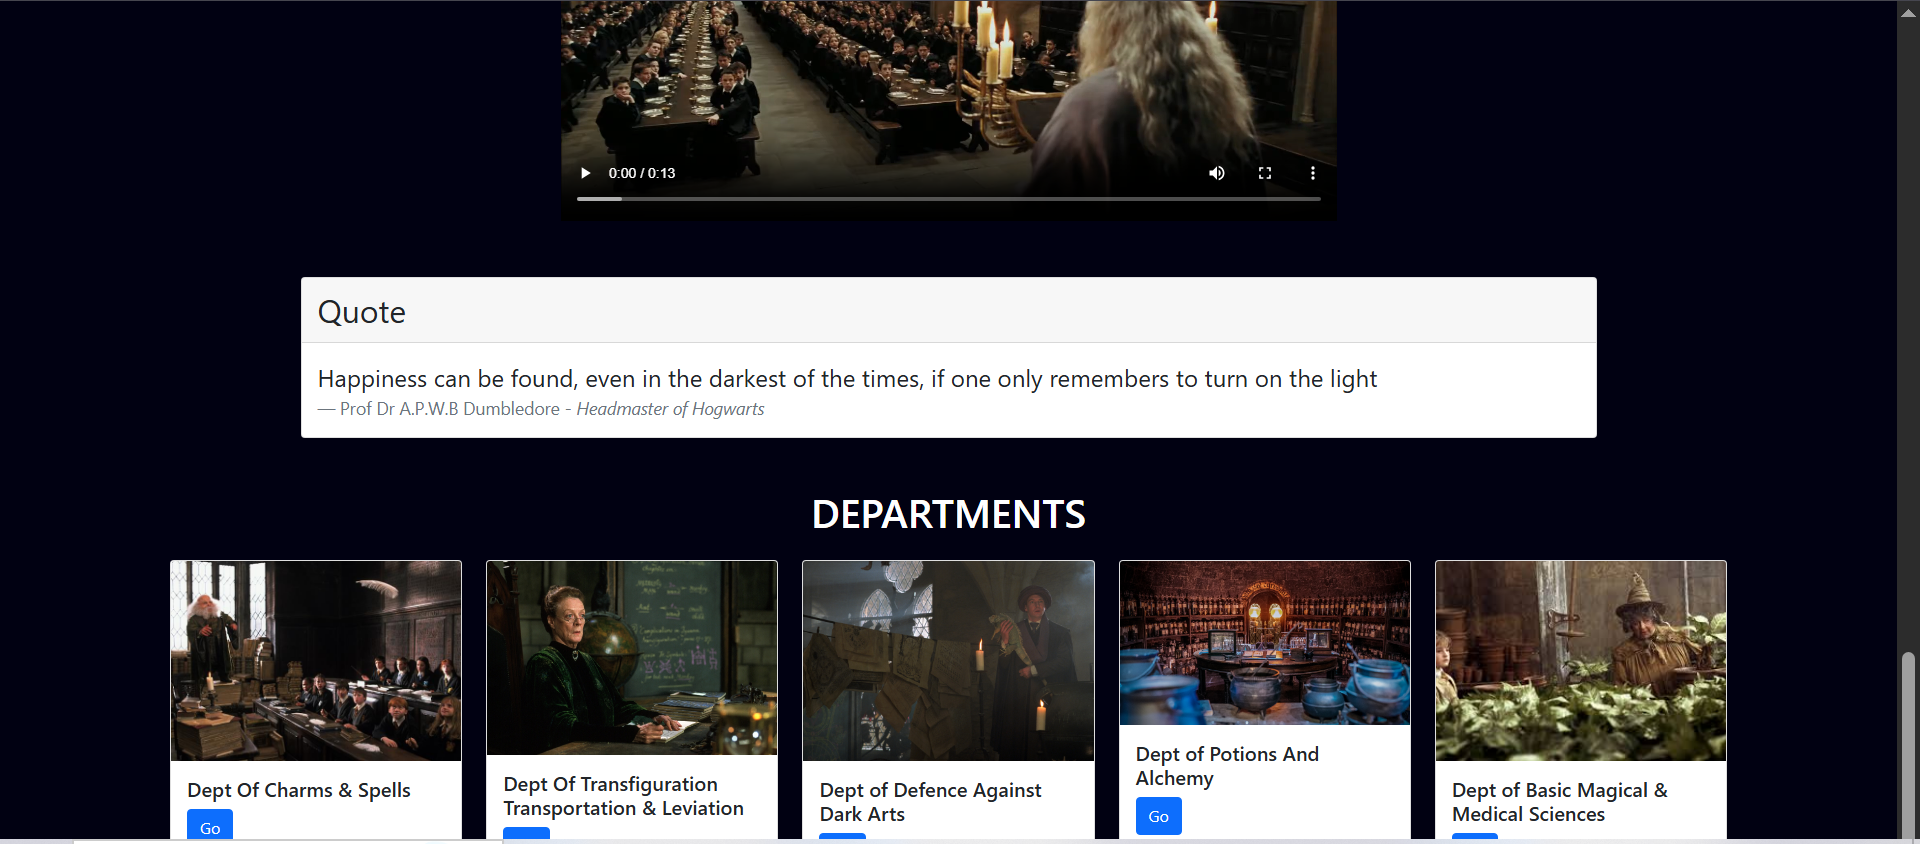Screen dimensions: 1920x844
Task: Open the Potions cauldrons image
Action: pos(1265,643)
